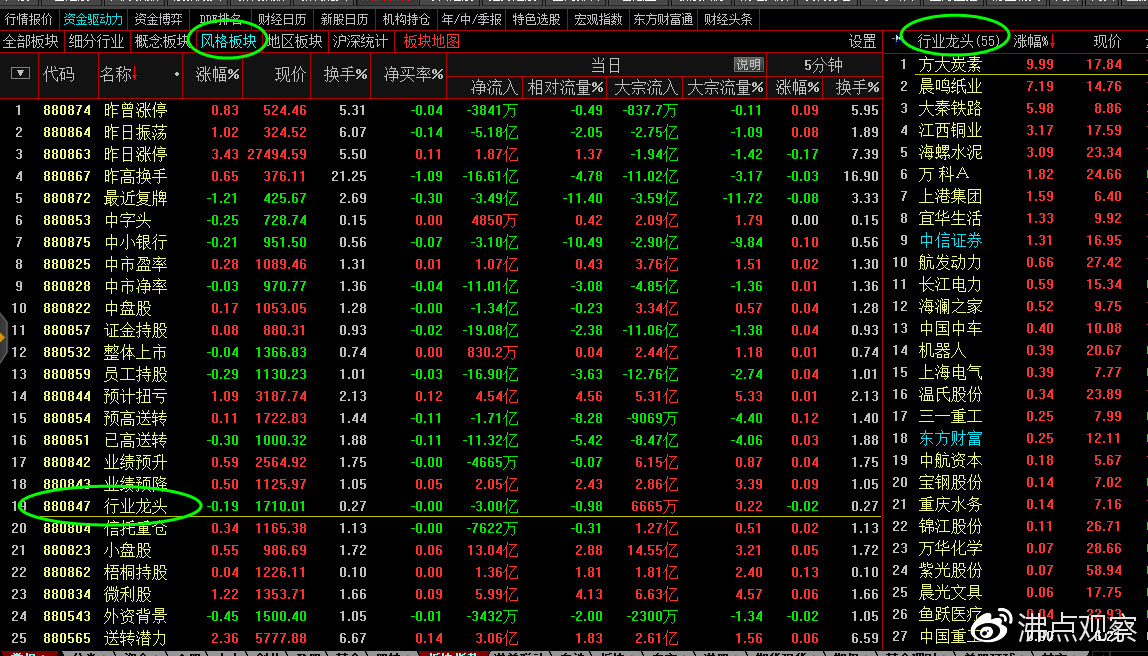Go to the 财经日历 tab
This screenshot has width=1148, height=656.
282,19
